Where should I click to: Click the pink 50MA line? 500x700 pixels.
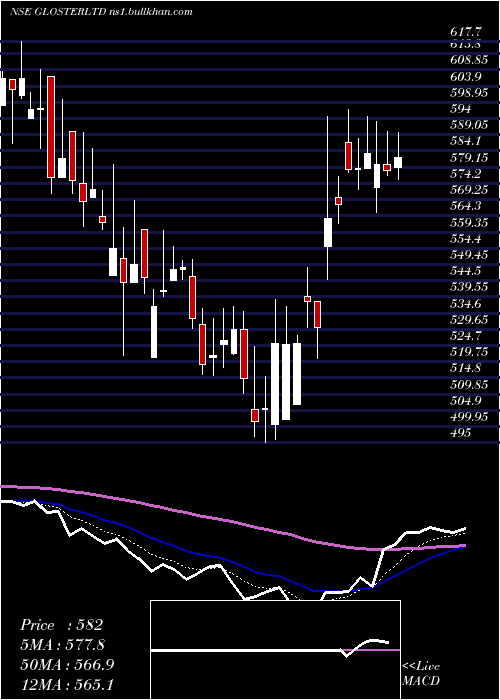232,520
